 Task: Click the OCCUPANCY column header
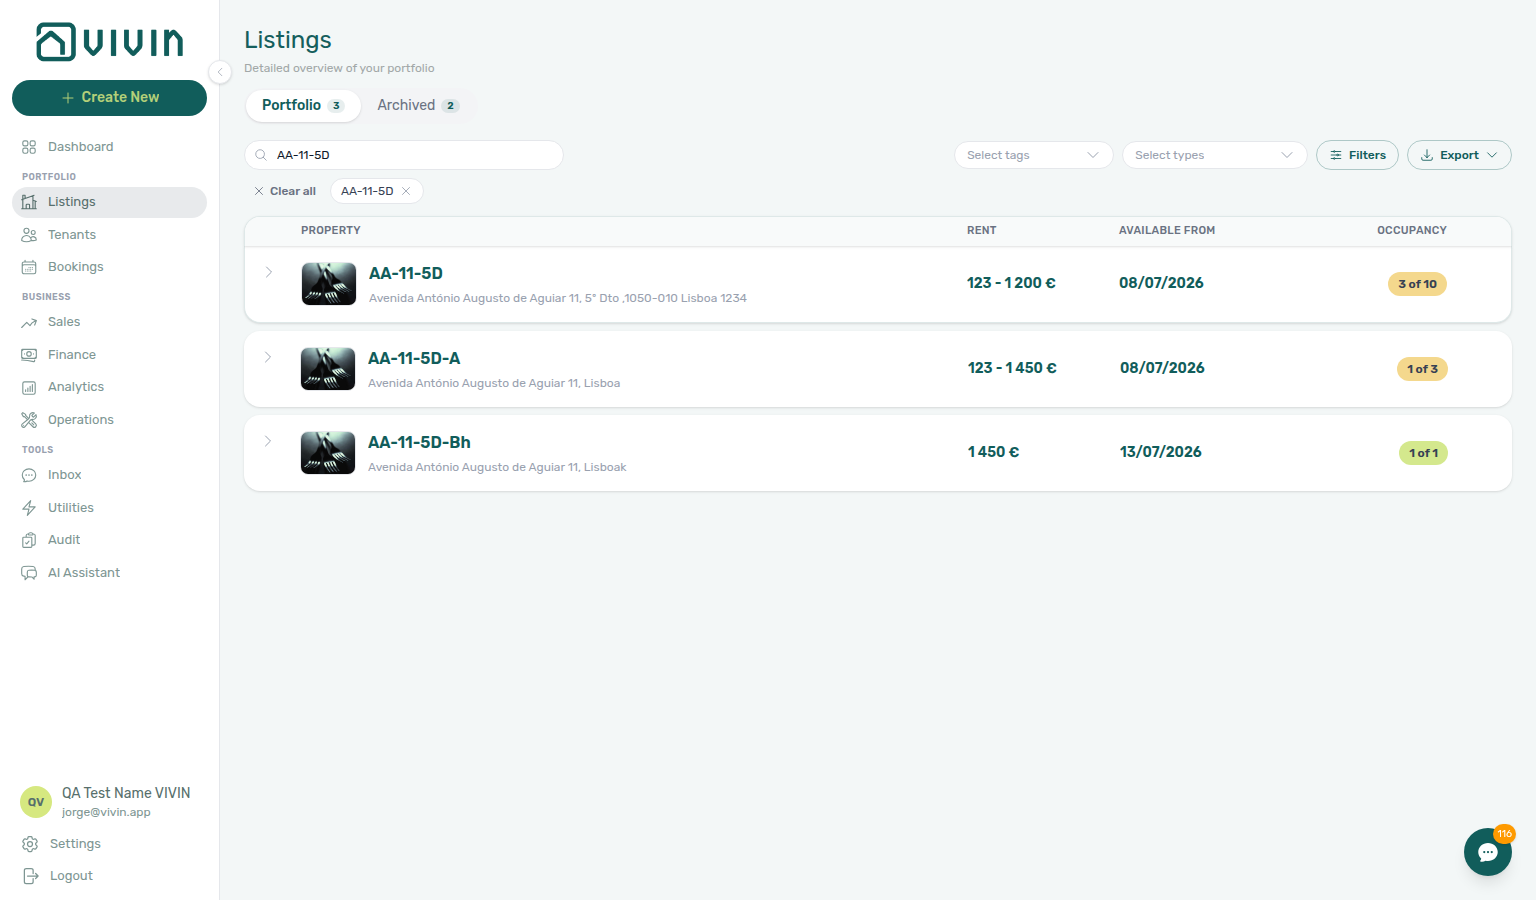point(1412,230)
